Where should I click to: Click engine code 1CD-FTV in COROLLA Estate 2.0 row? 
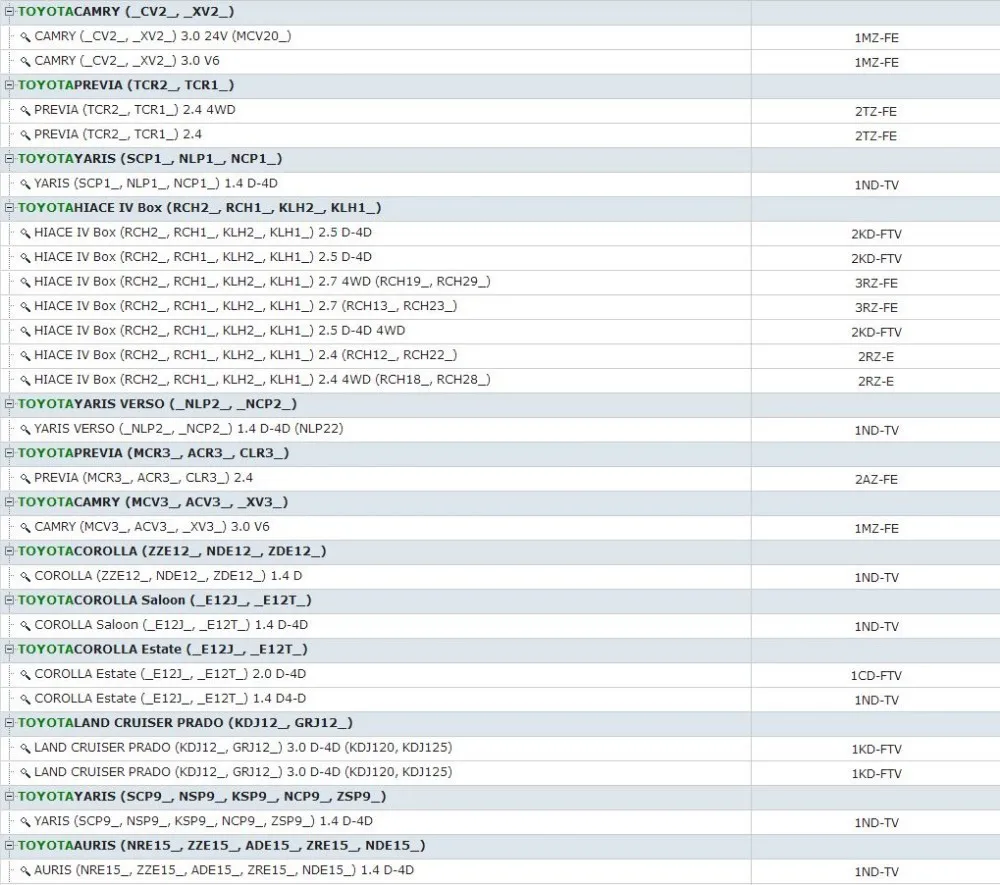pos(876,676)
